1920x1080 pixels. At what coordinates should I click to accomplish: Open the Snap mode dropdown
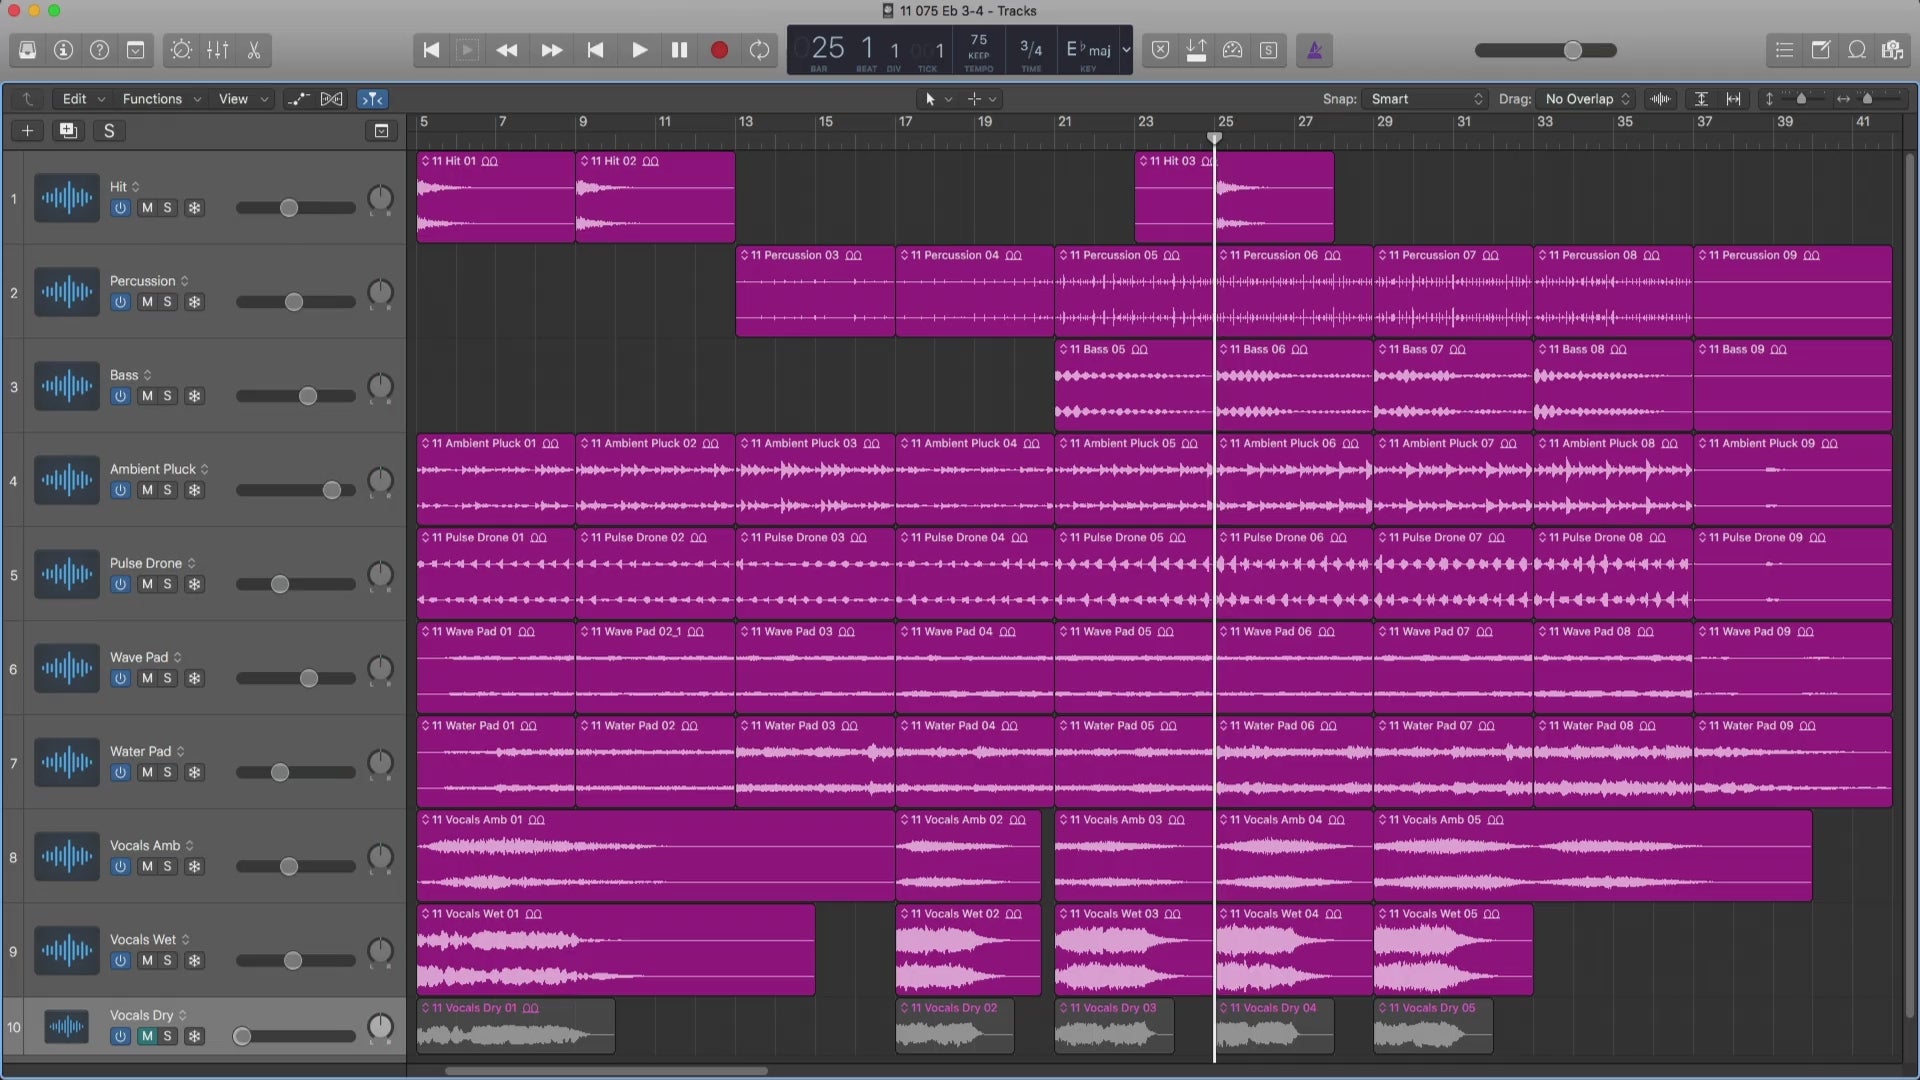tap(1427, 99)
